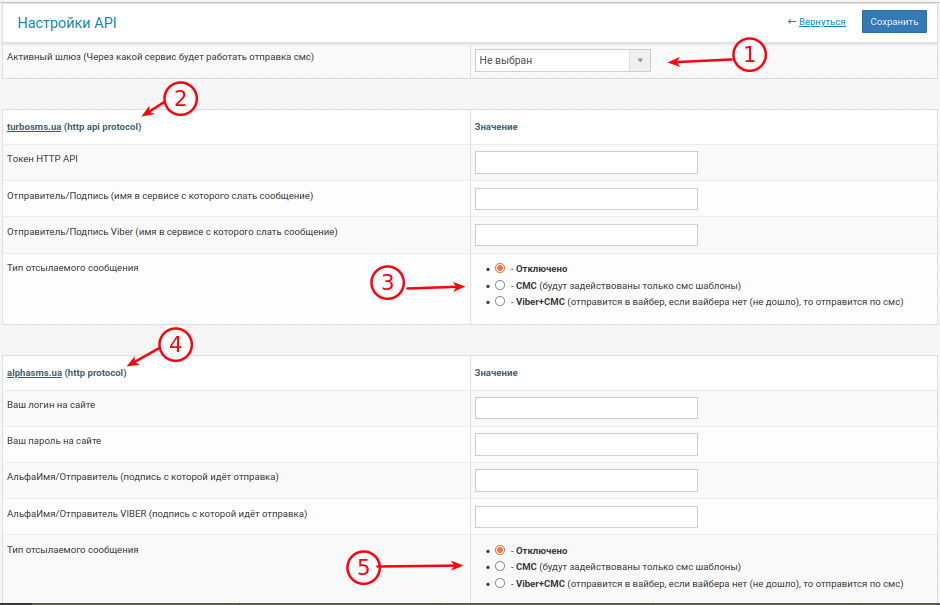
Task: Open the alphasms.ua link
Action: click(34, 372)
